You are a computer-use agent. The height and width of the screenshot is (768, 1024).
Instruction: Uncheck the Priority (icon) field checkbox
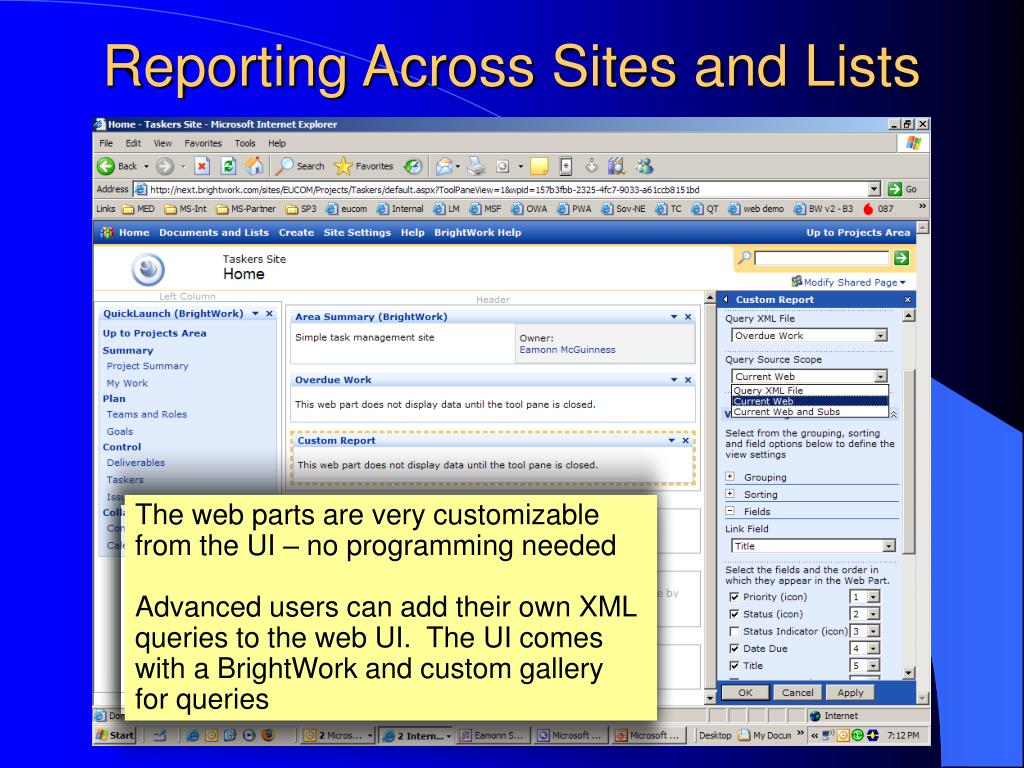pyautogui.click(x=734, y=597)
